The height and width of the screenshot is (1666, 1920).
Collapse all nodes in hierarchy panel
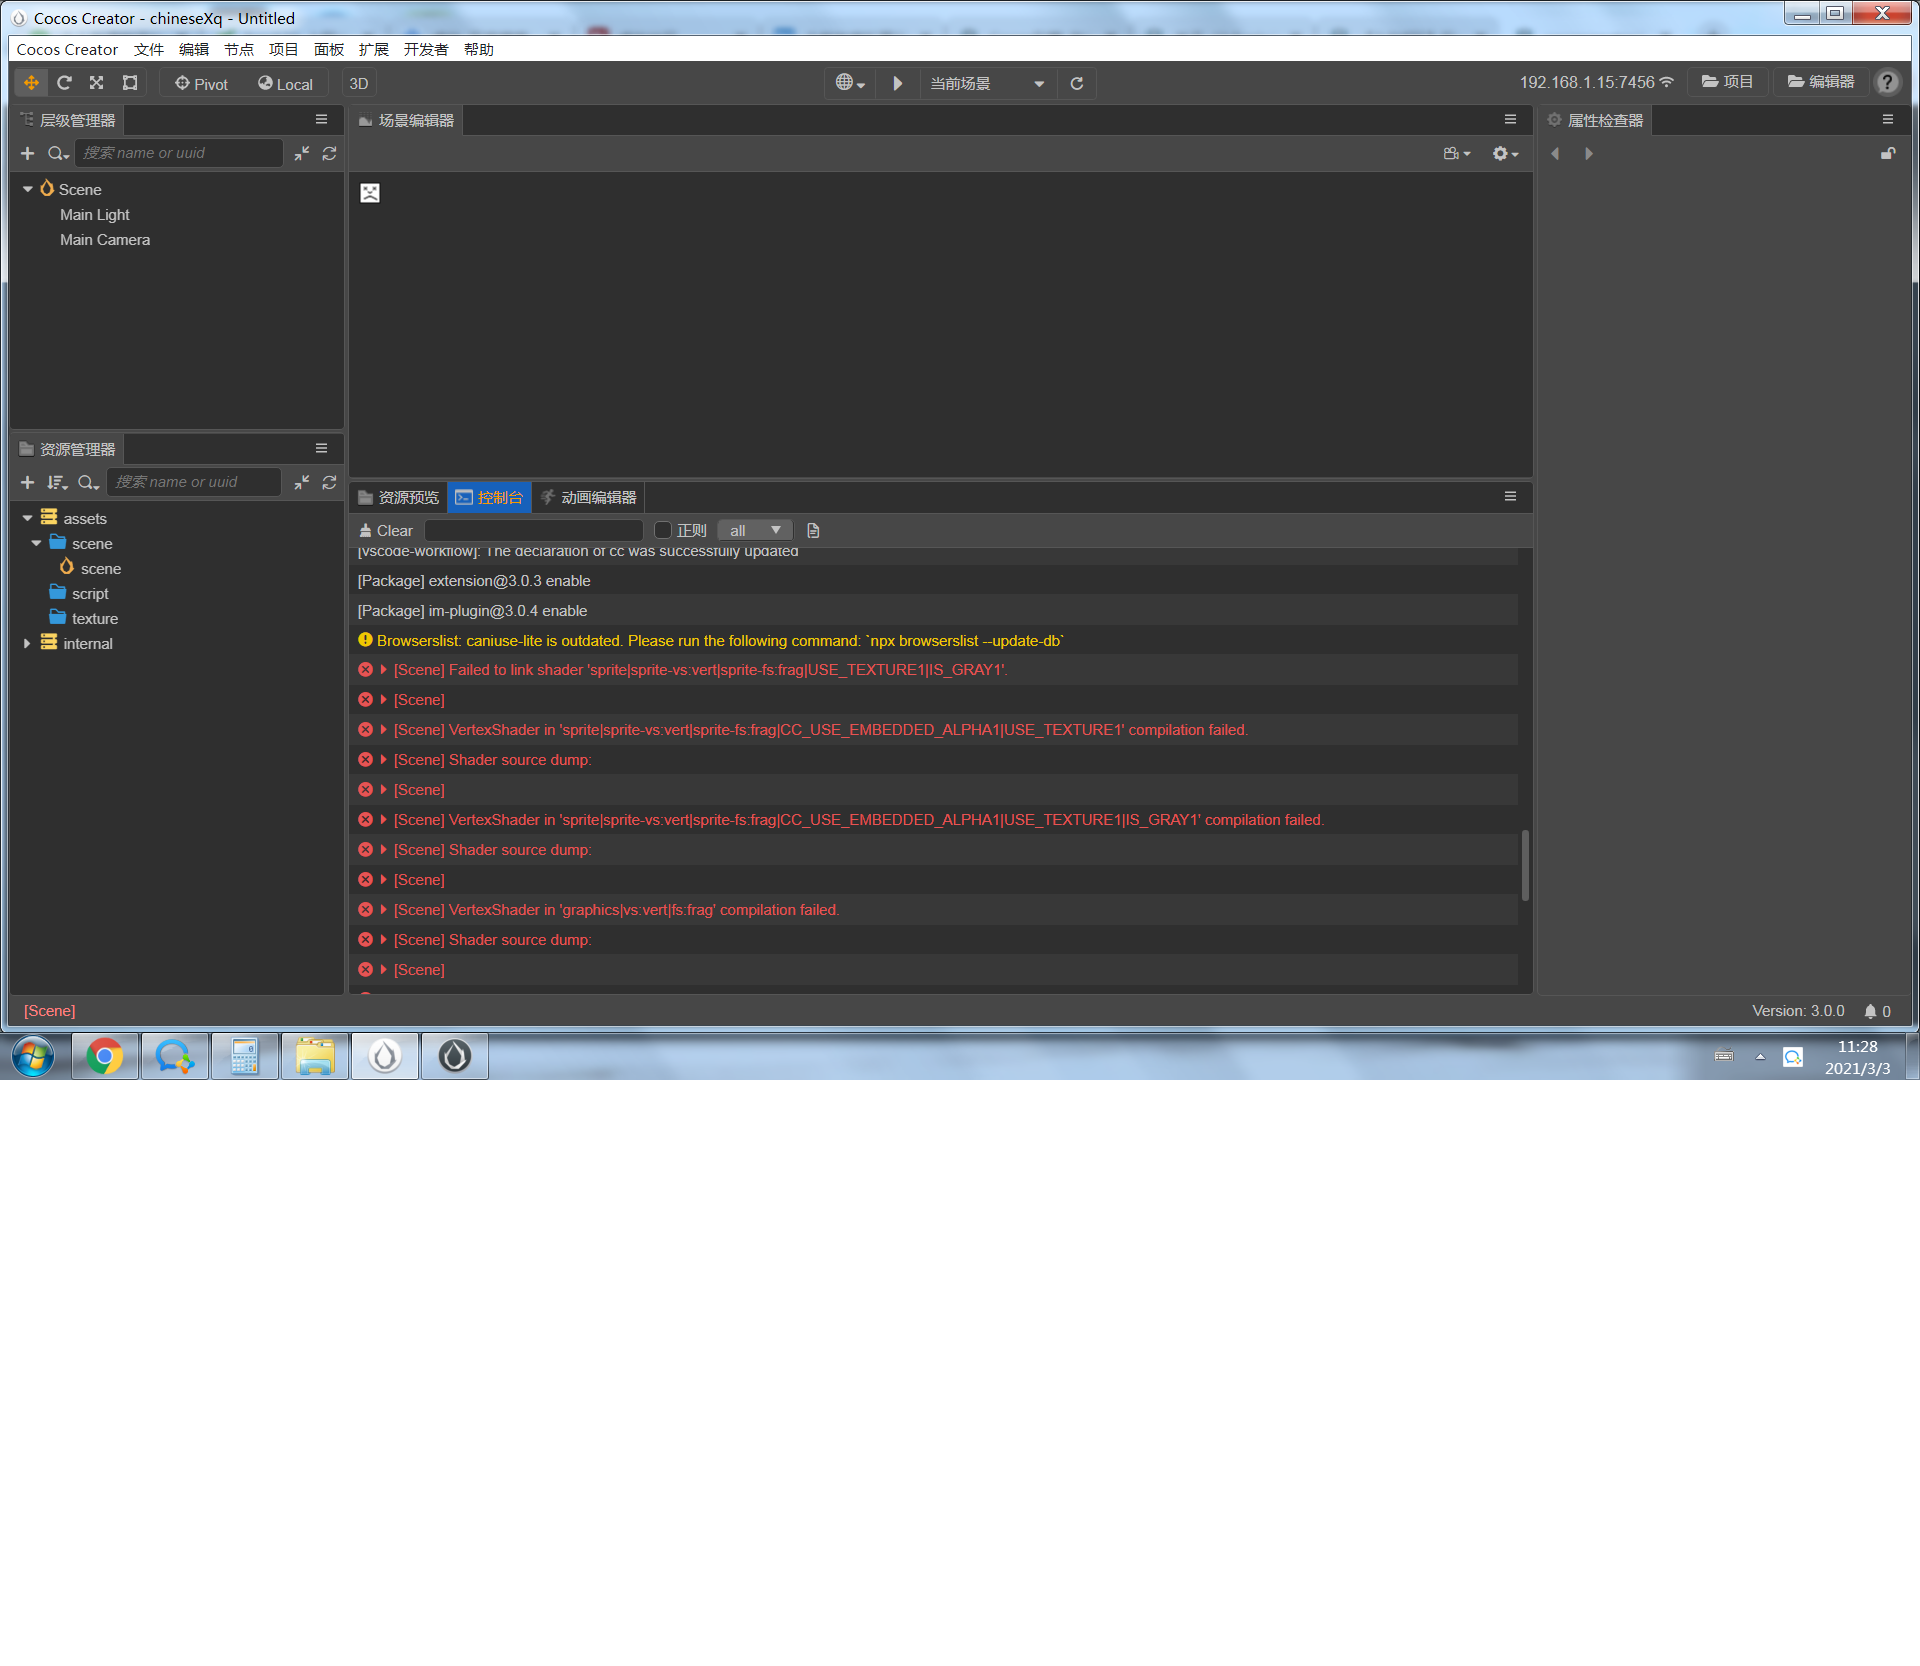pos(302,153)
